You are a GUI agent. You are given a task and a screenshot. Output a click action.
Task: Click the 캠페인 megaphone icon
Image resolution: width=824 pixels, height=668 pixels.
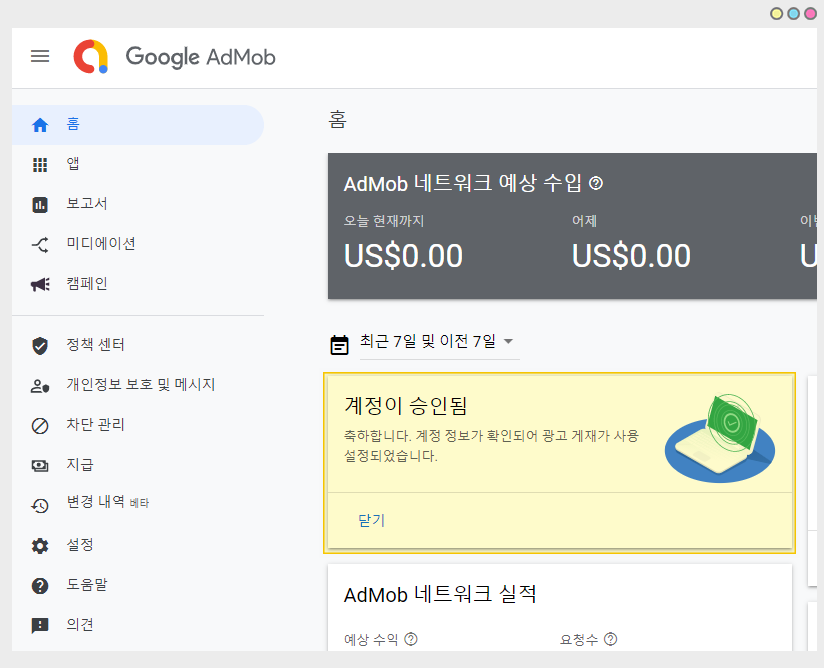click(x=40, y=284)
